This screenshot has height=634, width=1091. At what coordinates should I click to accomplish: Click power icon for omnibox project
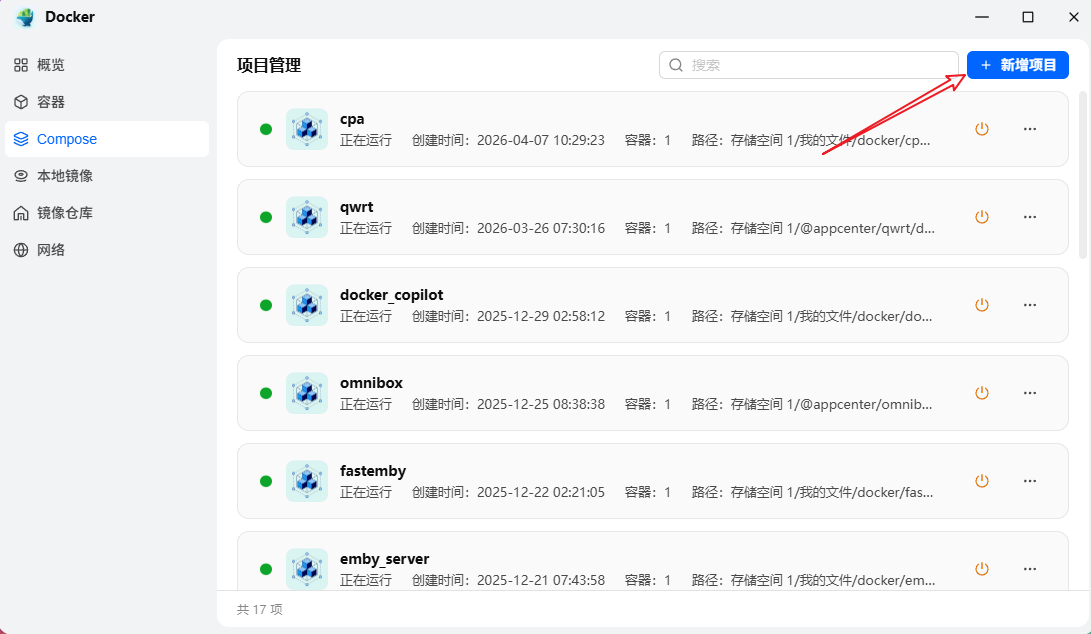click(982, 393)
